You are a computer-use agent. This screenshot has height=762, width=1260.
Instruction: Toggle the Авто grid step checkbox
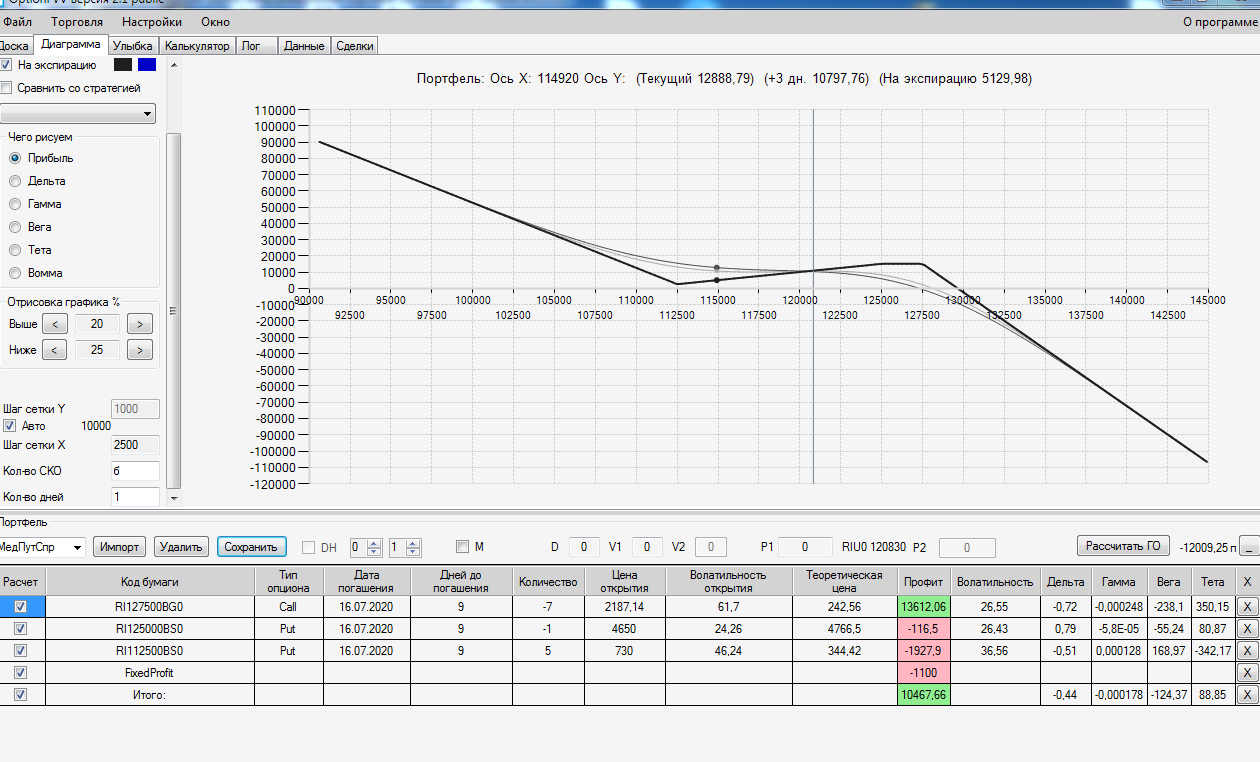[9, 426]
